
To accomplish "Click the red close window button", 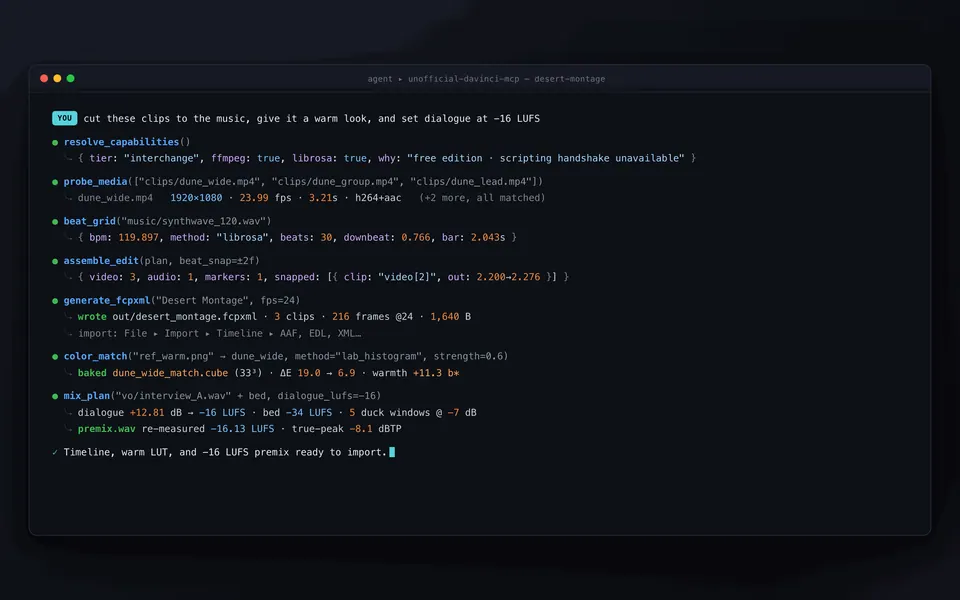I will click(x=44, y=78).
